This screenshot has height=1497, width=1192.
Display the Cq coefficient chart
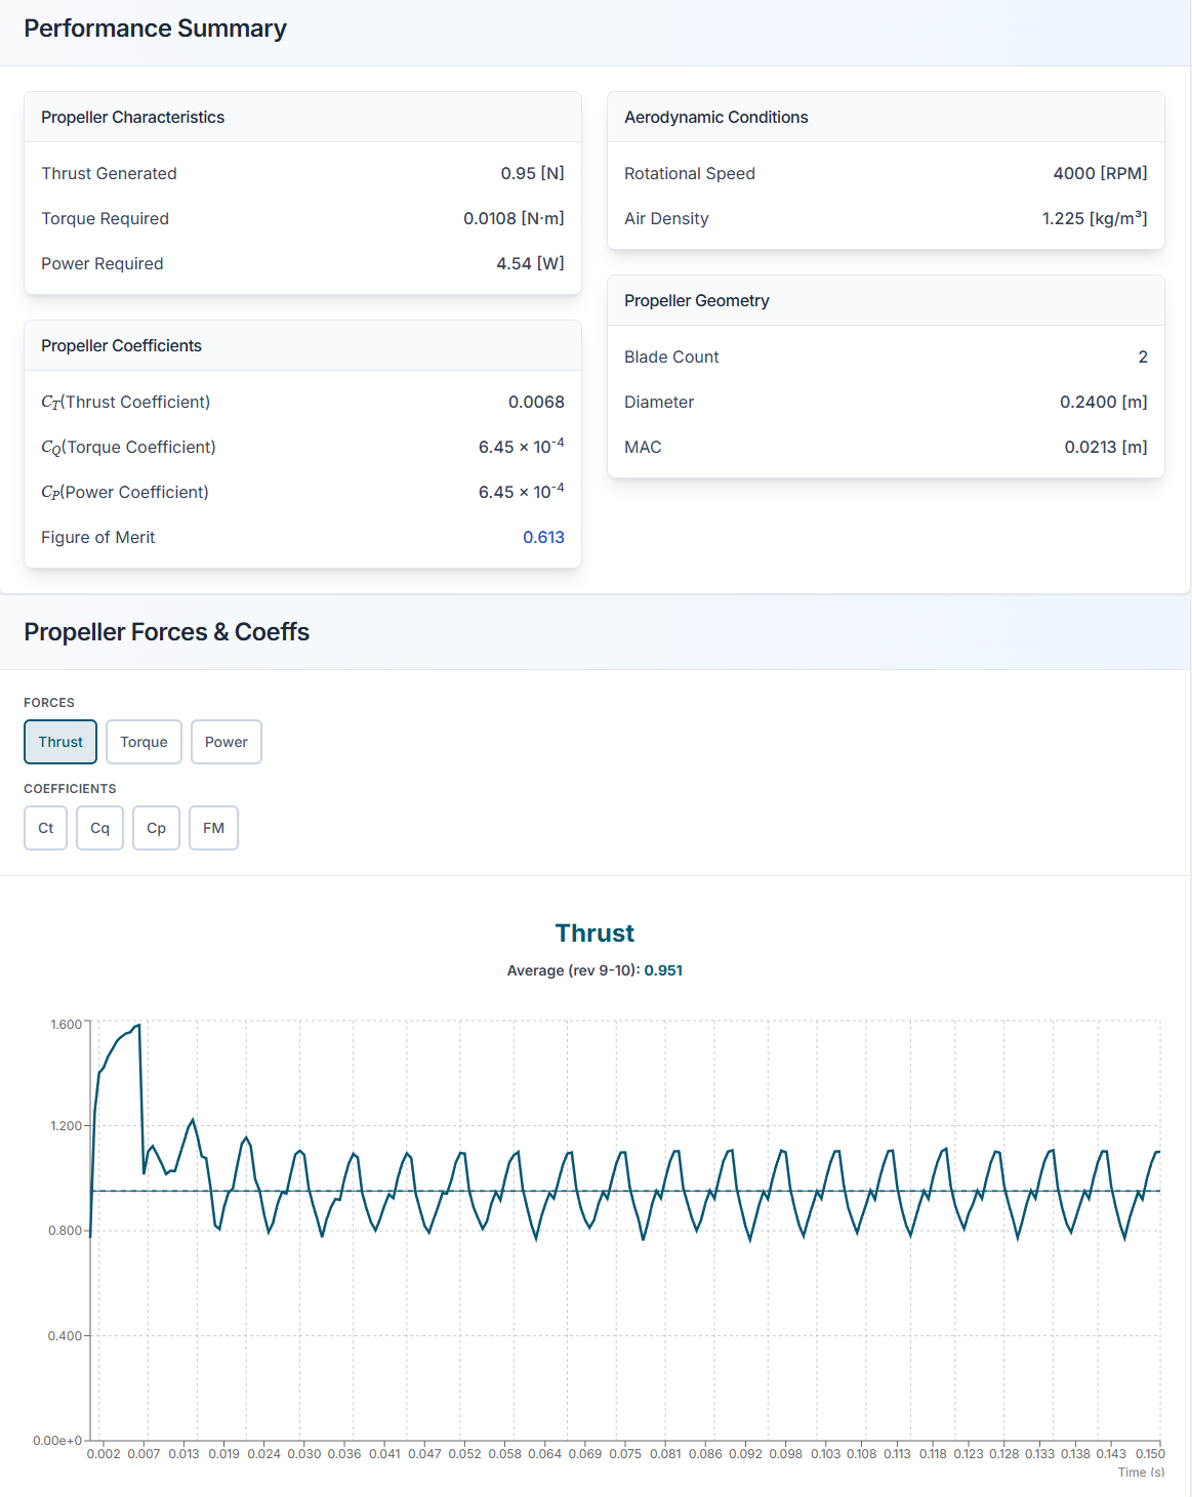[x=100, y=828]
